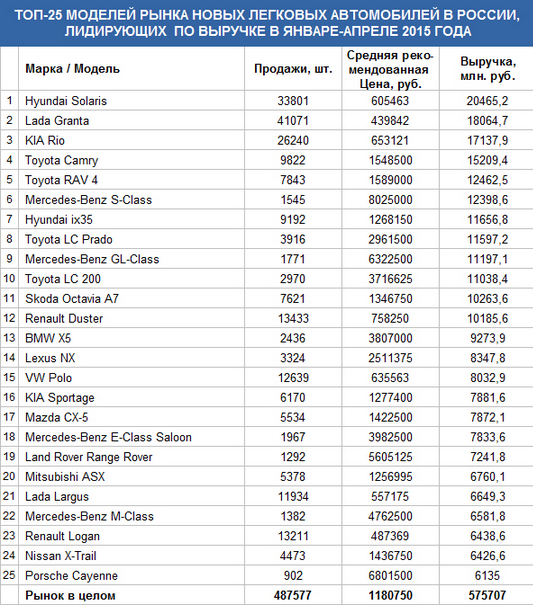533x605 pixels.
Task: Select Hyundai Solaris sales value 33801
Action: tap(293, 101)
